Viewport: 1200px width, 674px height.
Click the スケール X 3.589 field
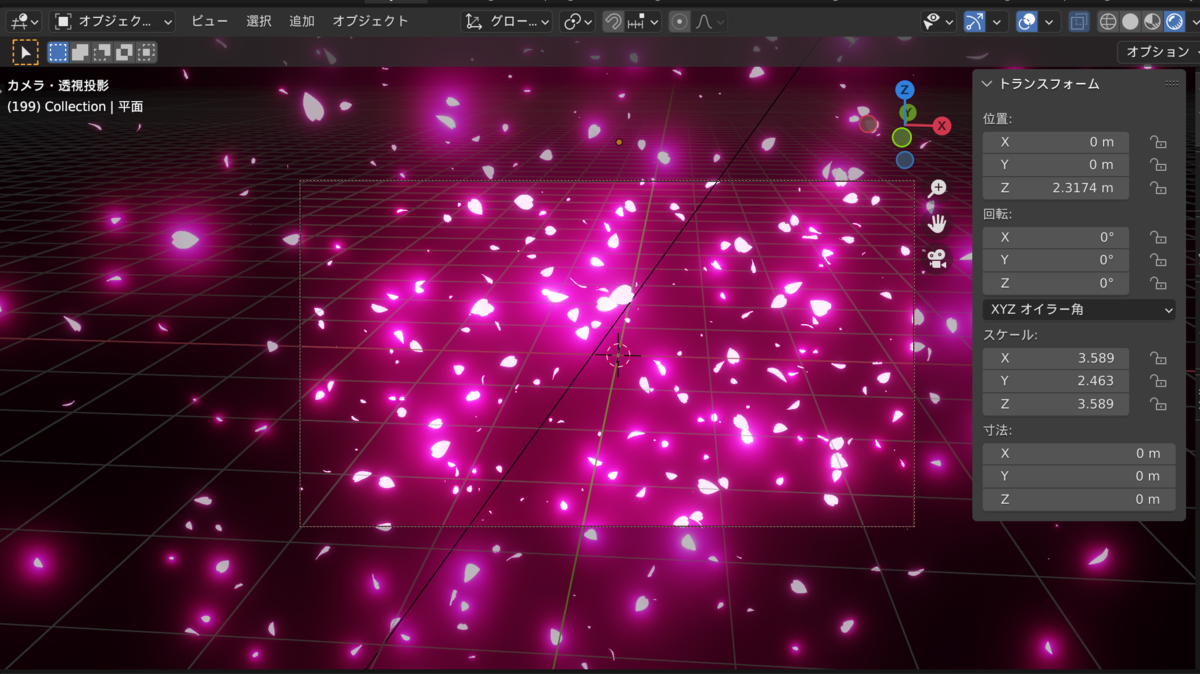pos(1055,358)
